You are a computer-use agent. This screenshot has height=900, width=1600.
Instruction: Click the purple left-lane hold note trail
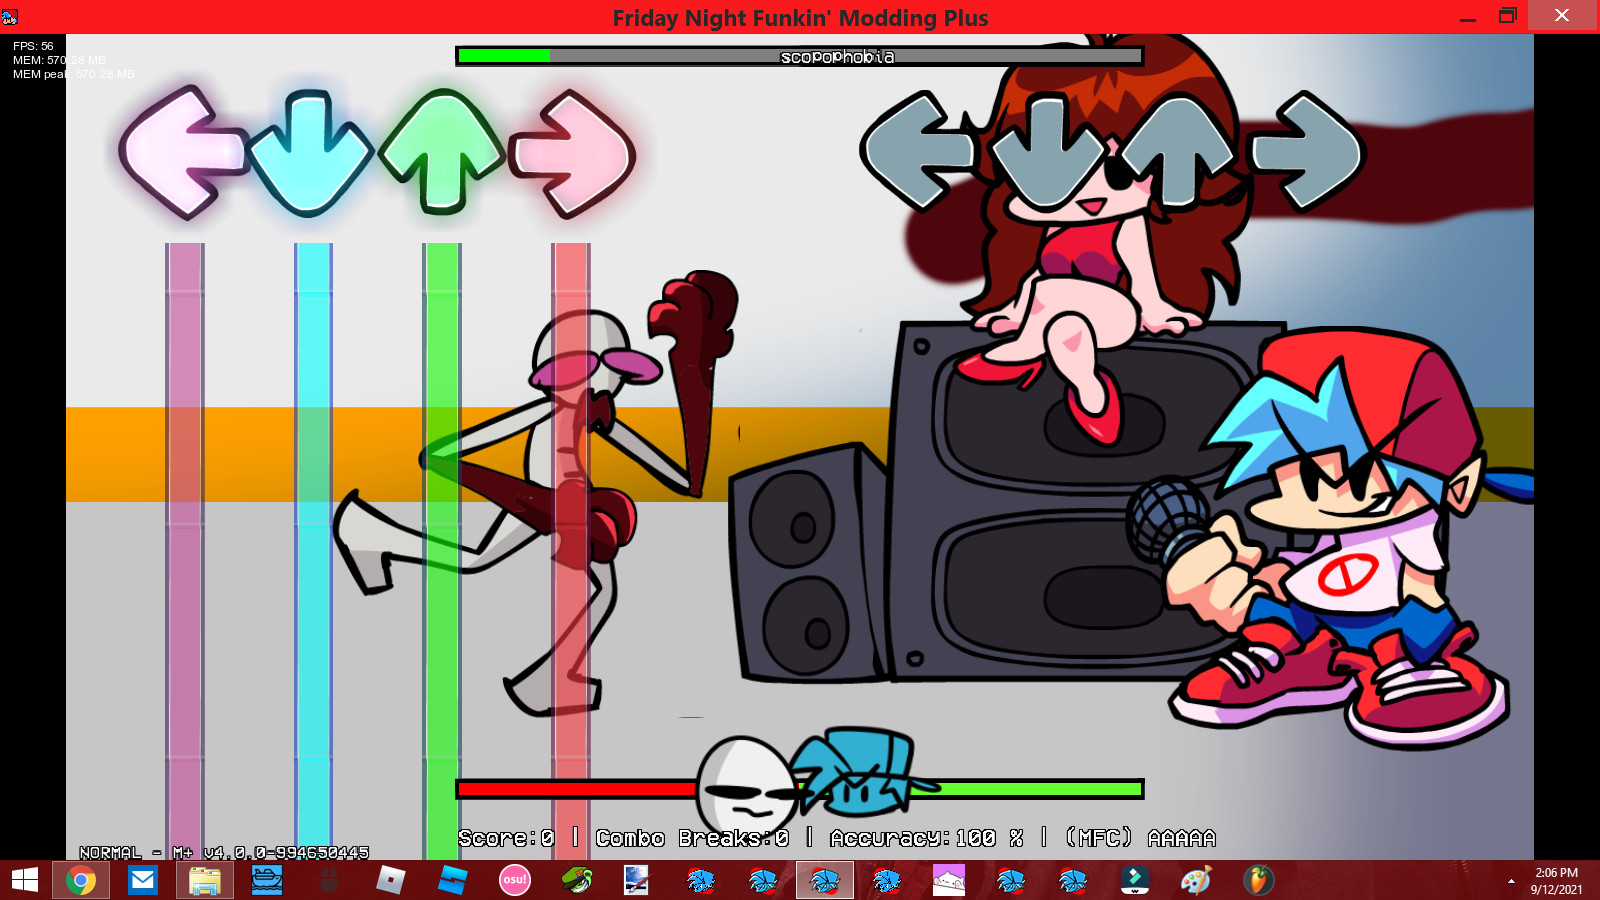click(x=185, y=550)
